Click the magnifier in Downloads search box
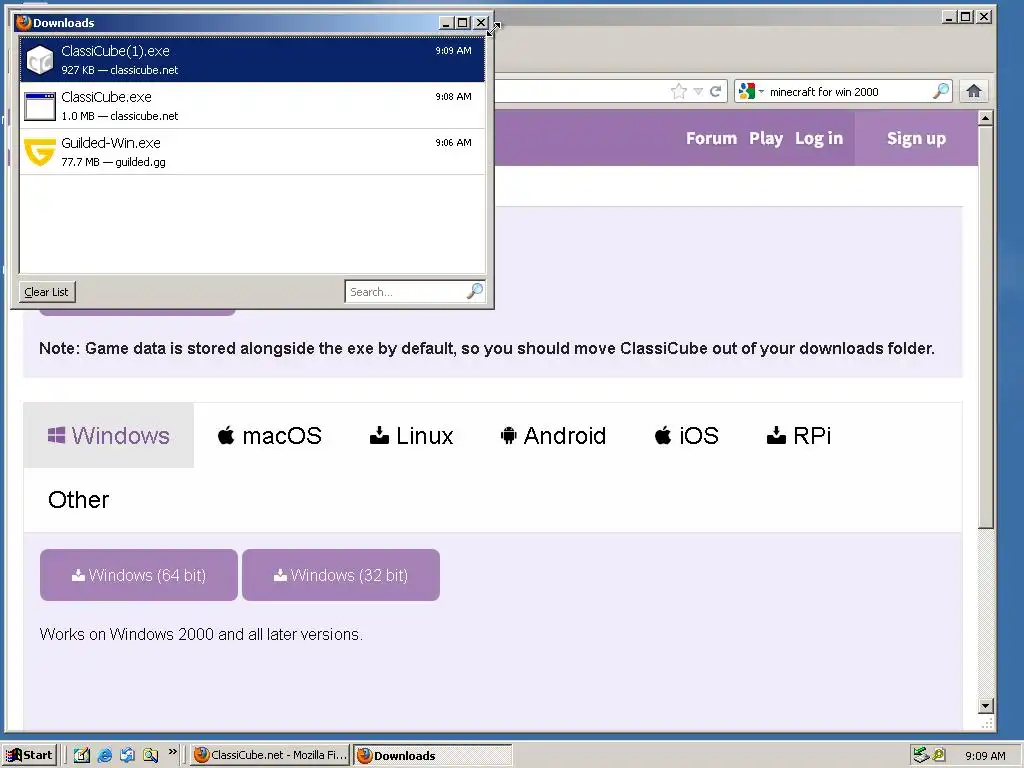 (x=475, y=291)
